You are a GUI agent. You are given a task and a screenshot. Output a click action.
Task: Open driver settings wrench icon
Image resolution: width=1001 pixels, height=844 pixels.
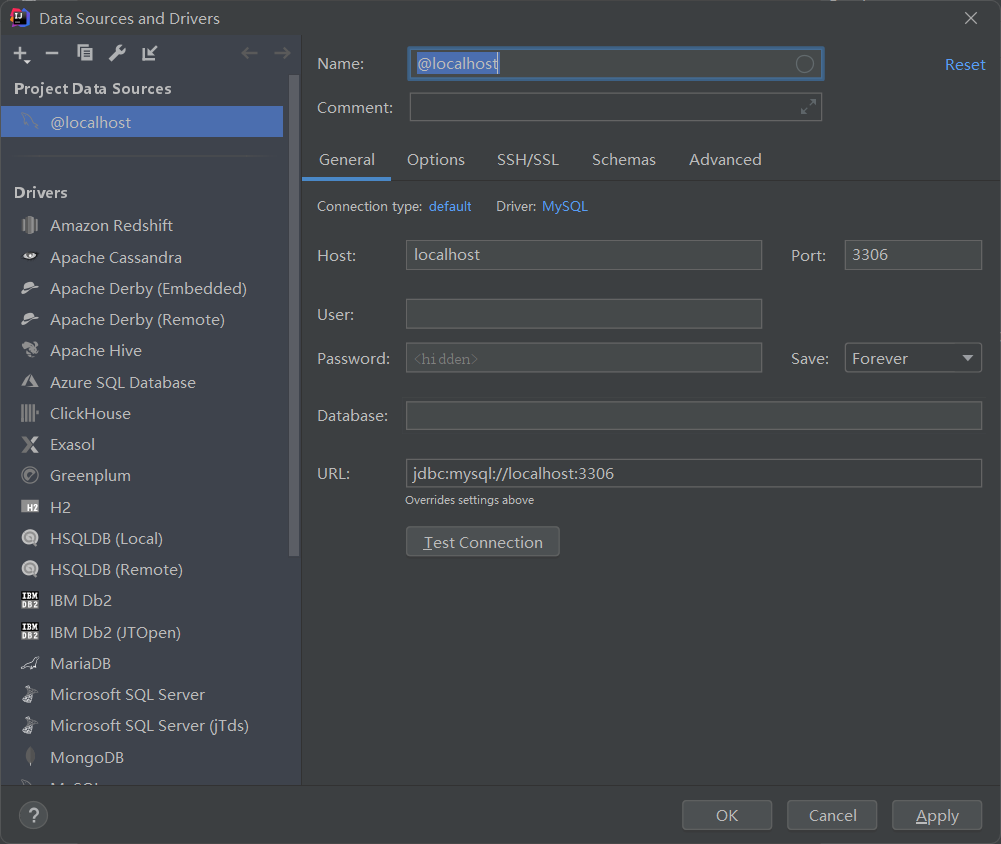point(117,53)
